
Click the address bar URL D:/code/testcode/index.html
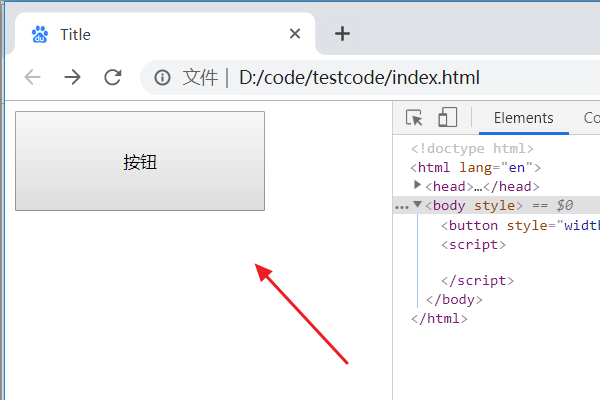coord(359,77)
